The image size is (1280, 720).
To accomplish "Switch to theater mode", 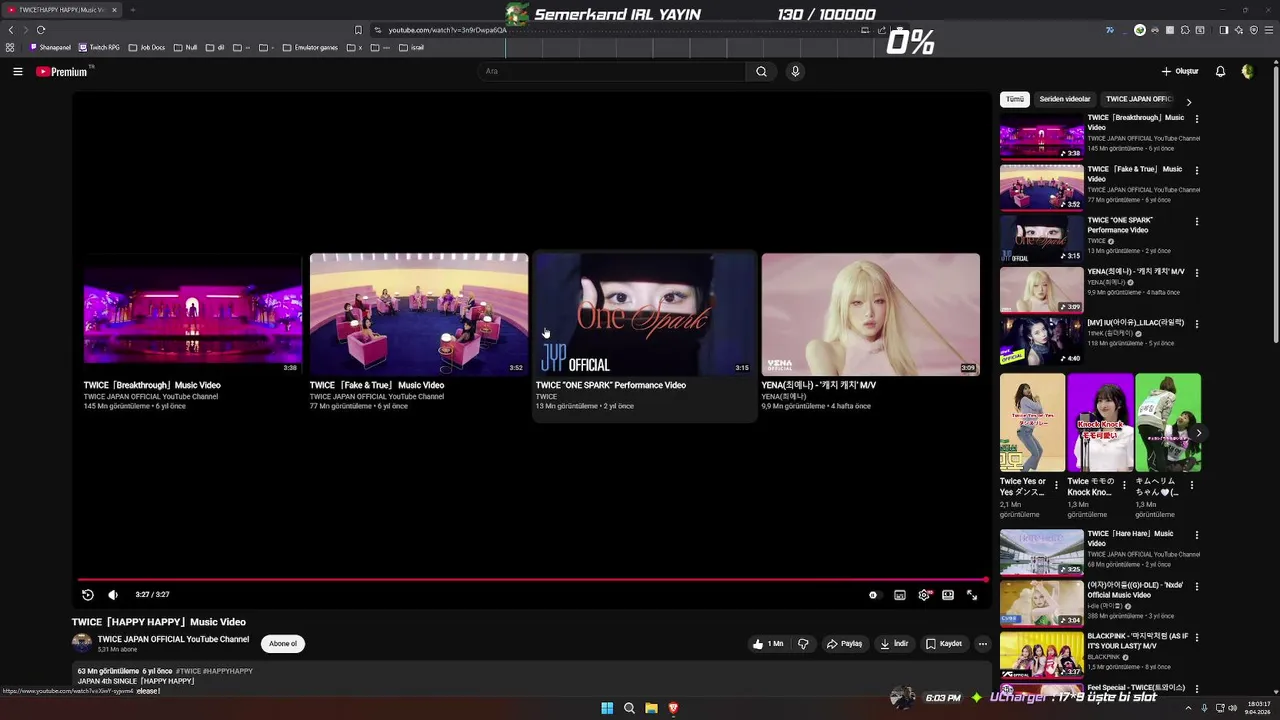I will click(948, 595).
